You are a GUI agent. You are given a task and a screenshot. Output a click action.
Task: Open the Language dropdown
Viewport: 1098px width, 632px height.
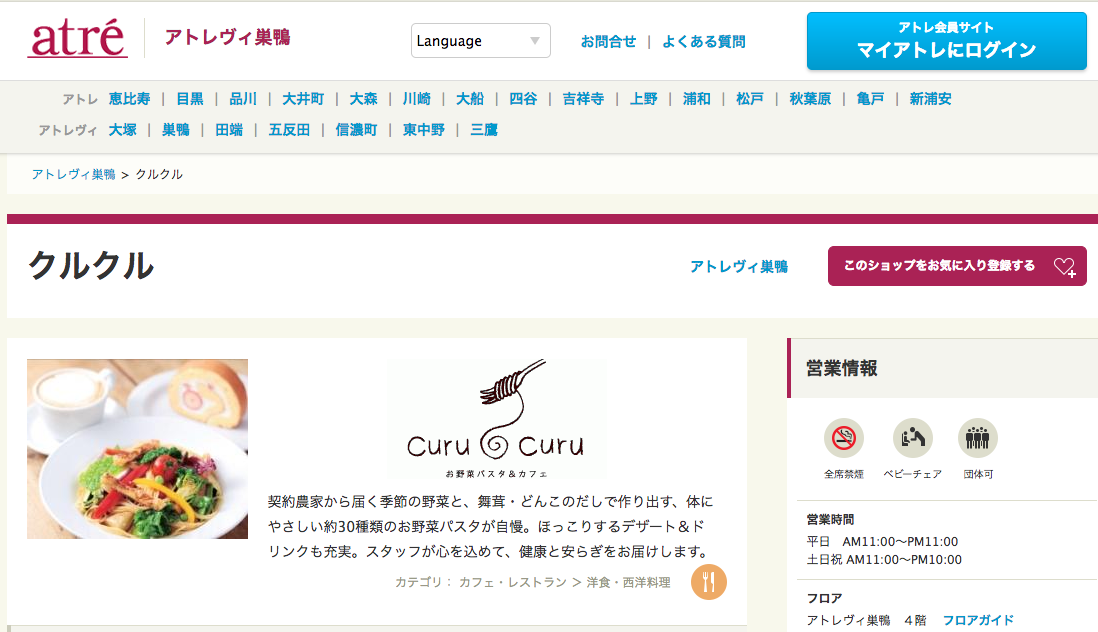point(480,41)
